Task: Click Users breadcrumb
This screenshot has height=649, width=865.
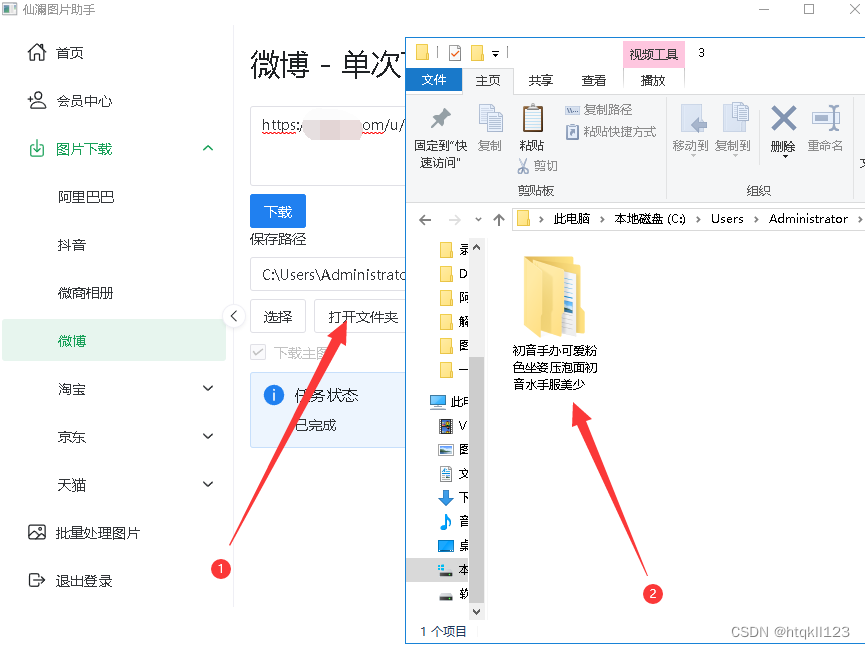Action: click(x=727, y=219)
